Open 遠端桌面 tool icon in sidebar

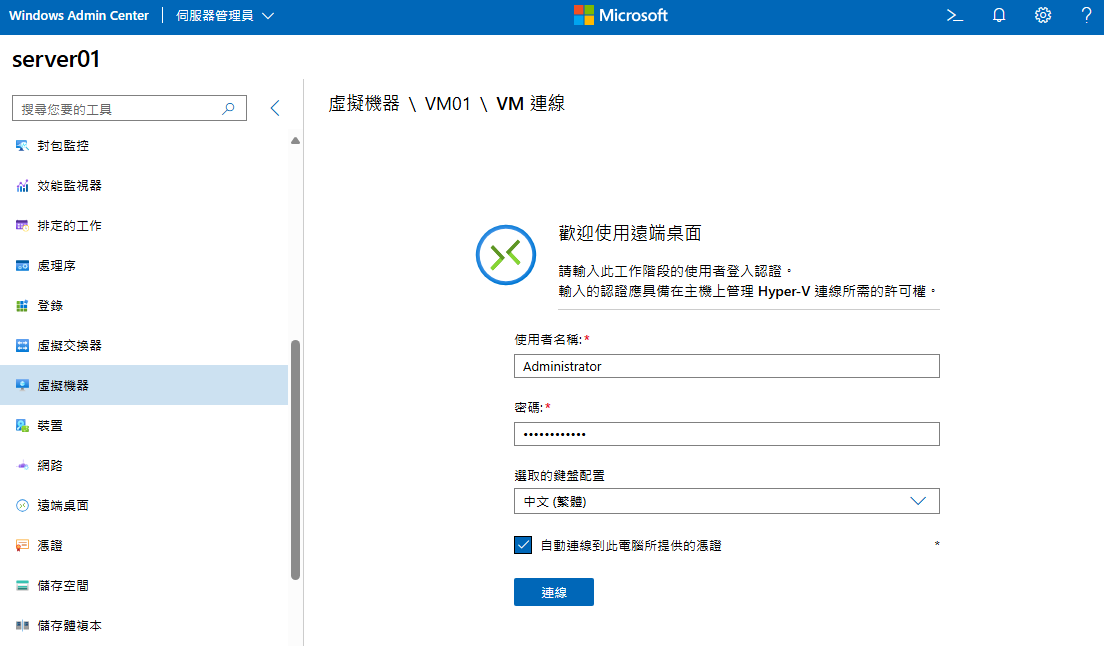coord(23,505)
